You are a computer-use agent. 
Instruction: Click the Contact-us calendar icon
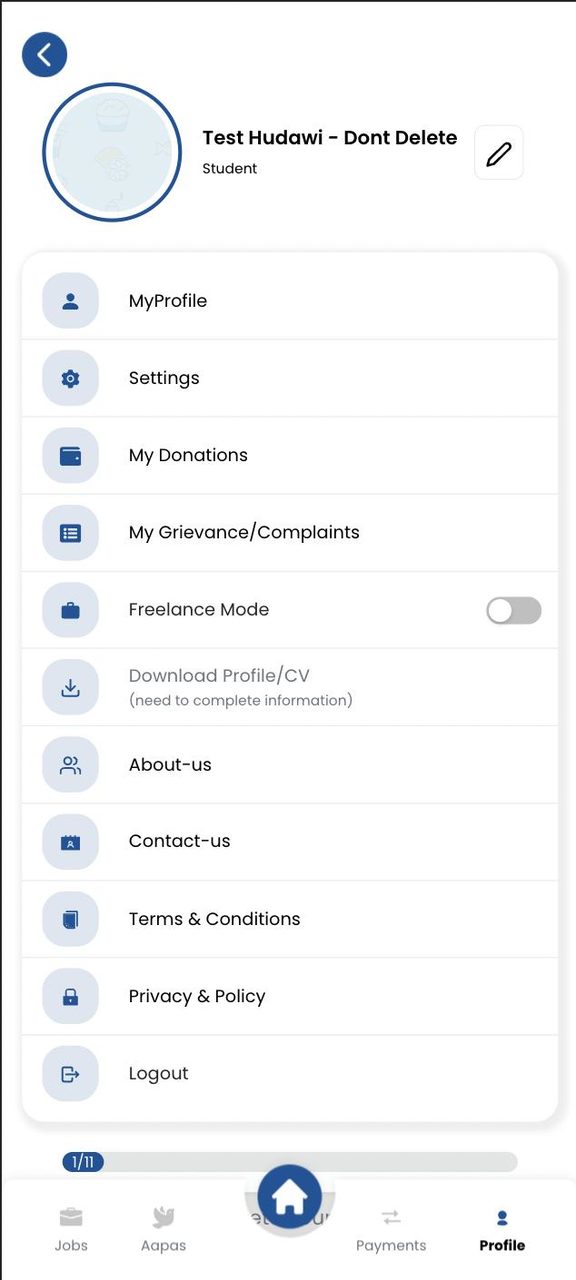[70, 841]
